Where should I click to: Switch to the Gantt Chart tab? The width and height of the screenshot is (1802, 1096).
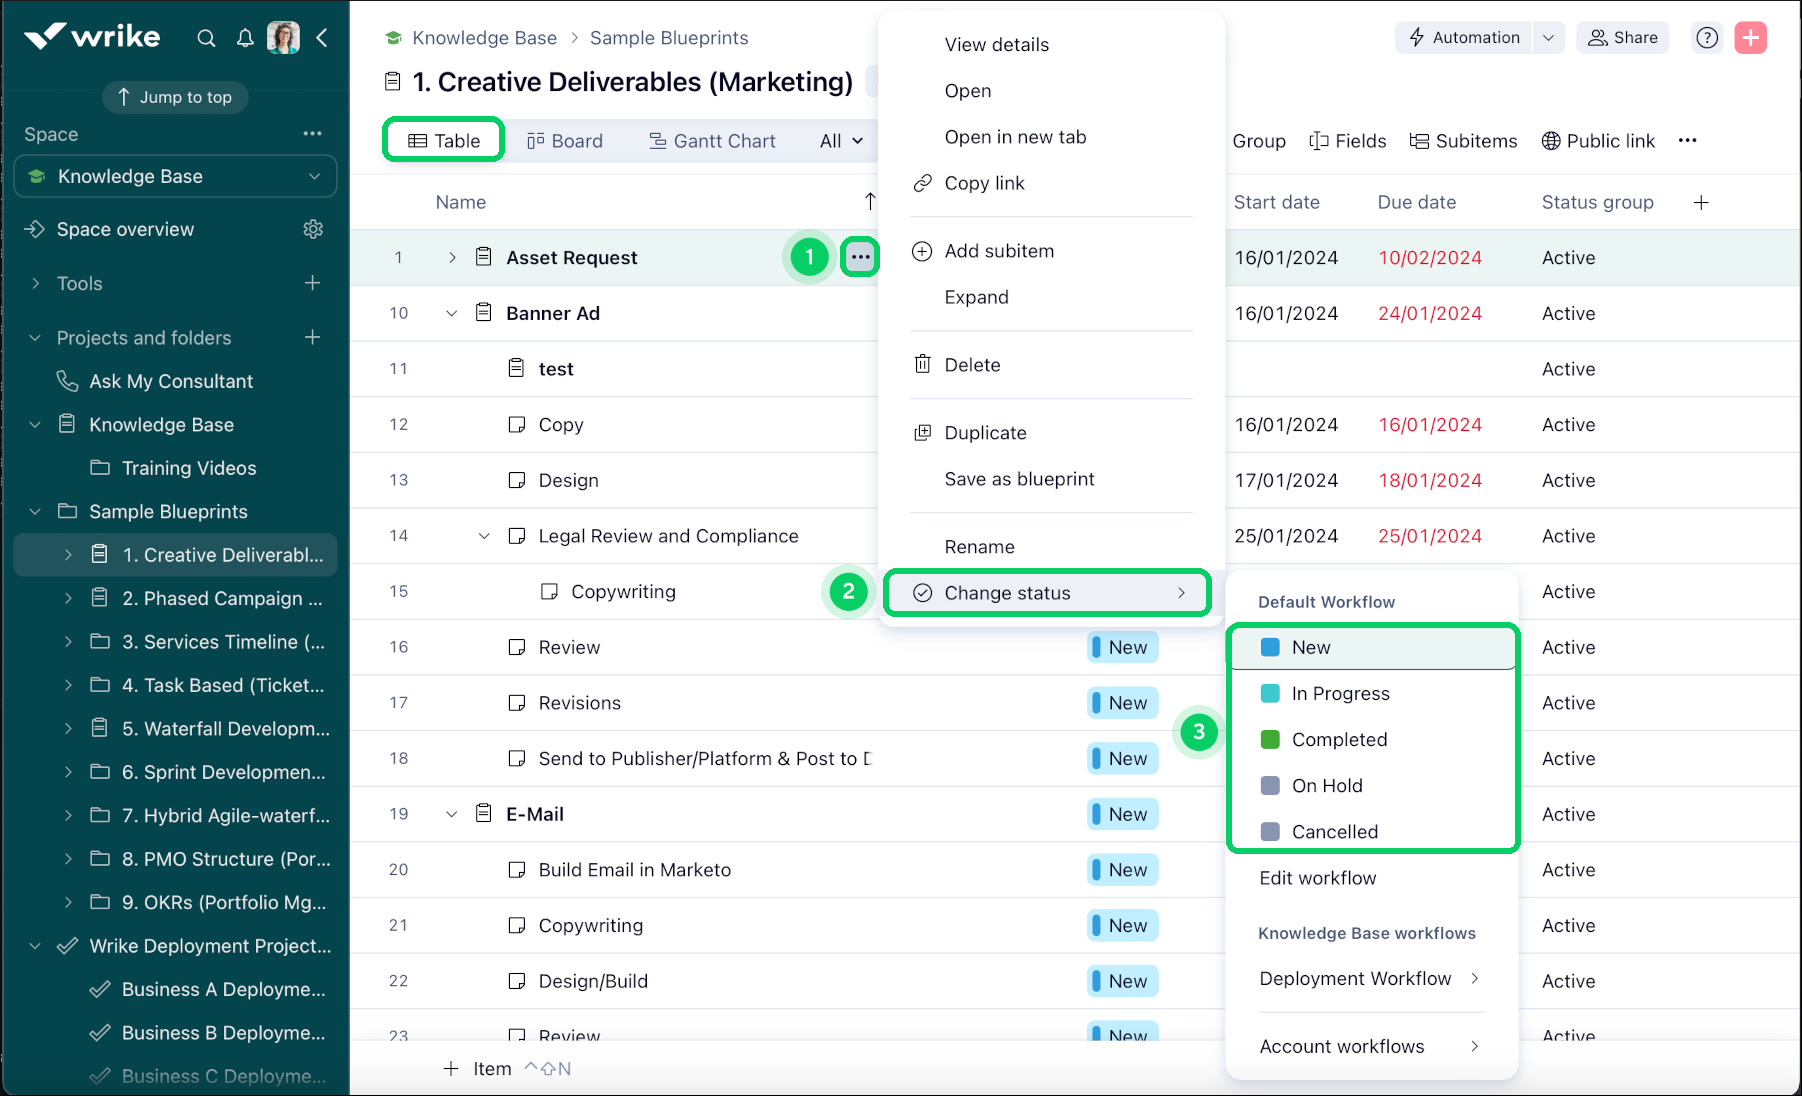point(712,141)
